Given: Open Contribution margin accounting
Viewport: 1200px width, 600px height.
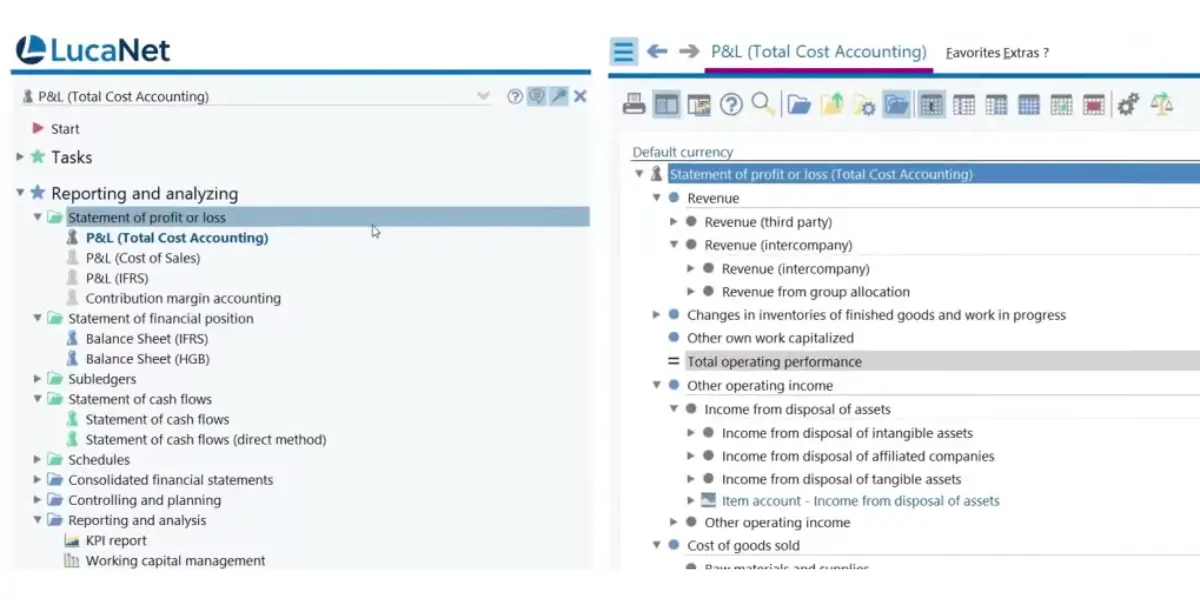Looking at the screenshot, I should tap(183, 298).
